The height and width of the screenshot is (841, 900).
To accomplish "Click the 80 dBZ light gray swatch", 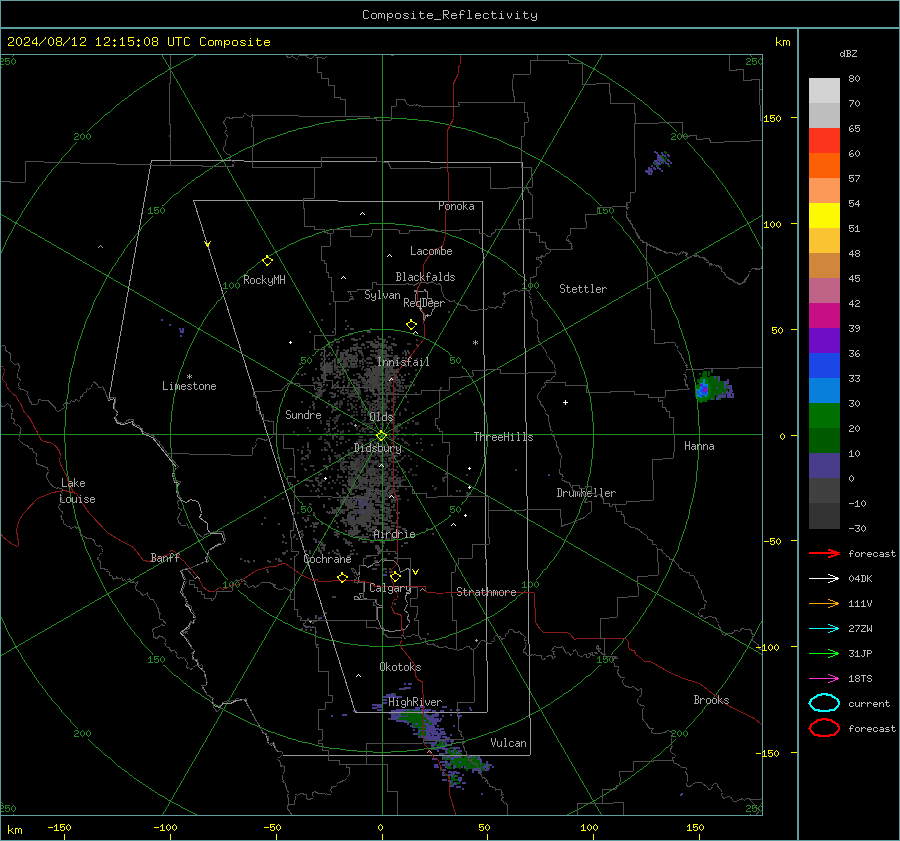I will pos(824,90).
